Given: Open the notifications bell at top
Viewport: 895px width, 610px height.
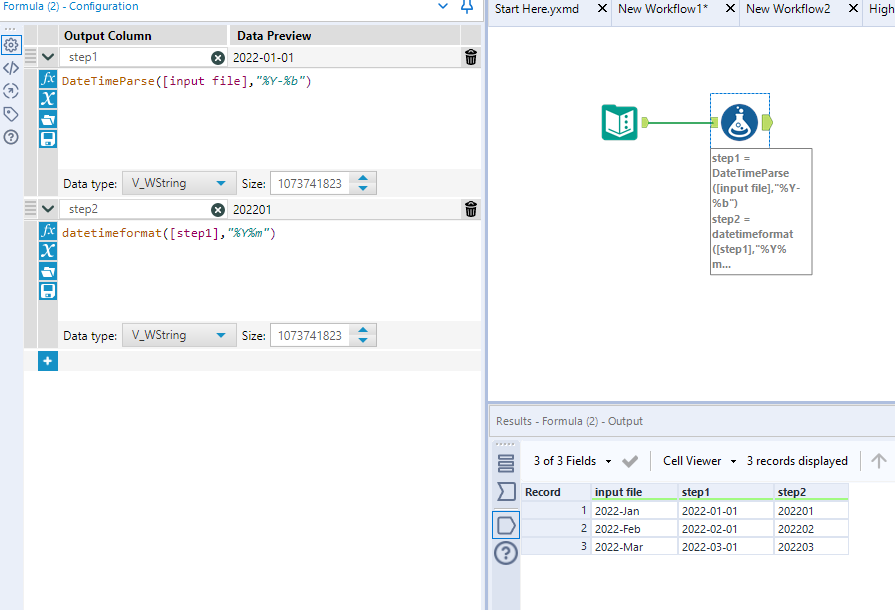Looking at the screenshot, I should point(467,7).
